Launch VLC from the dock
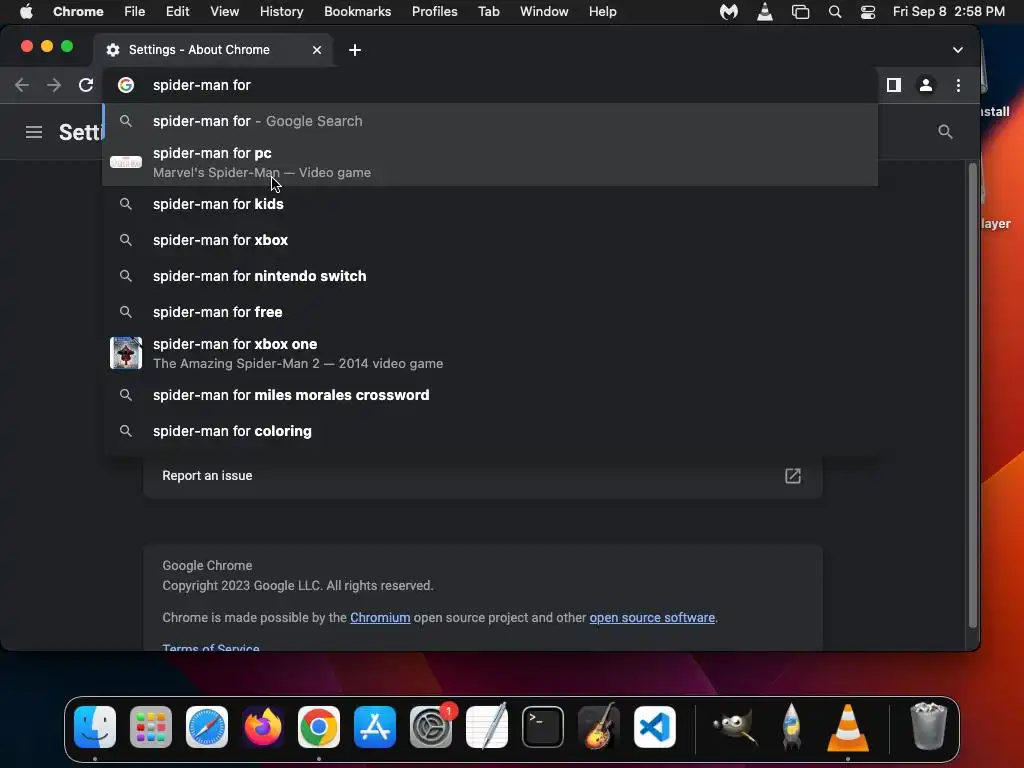This screenshot has height=768, width=1024. click(x=848, y=728)
